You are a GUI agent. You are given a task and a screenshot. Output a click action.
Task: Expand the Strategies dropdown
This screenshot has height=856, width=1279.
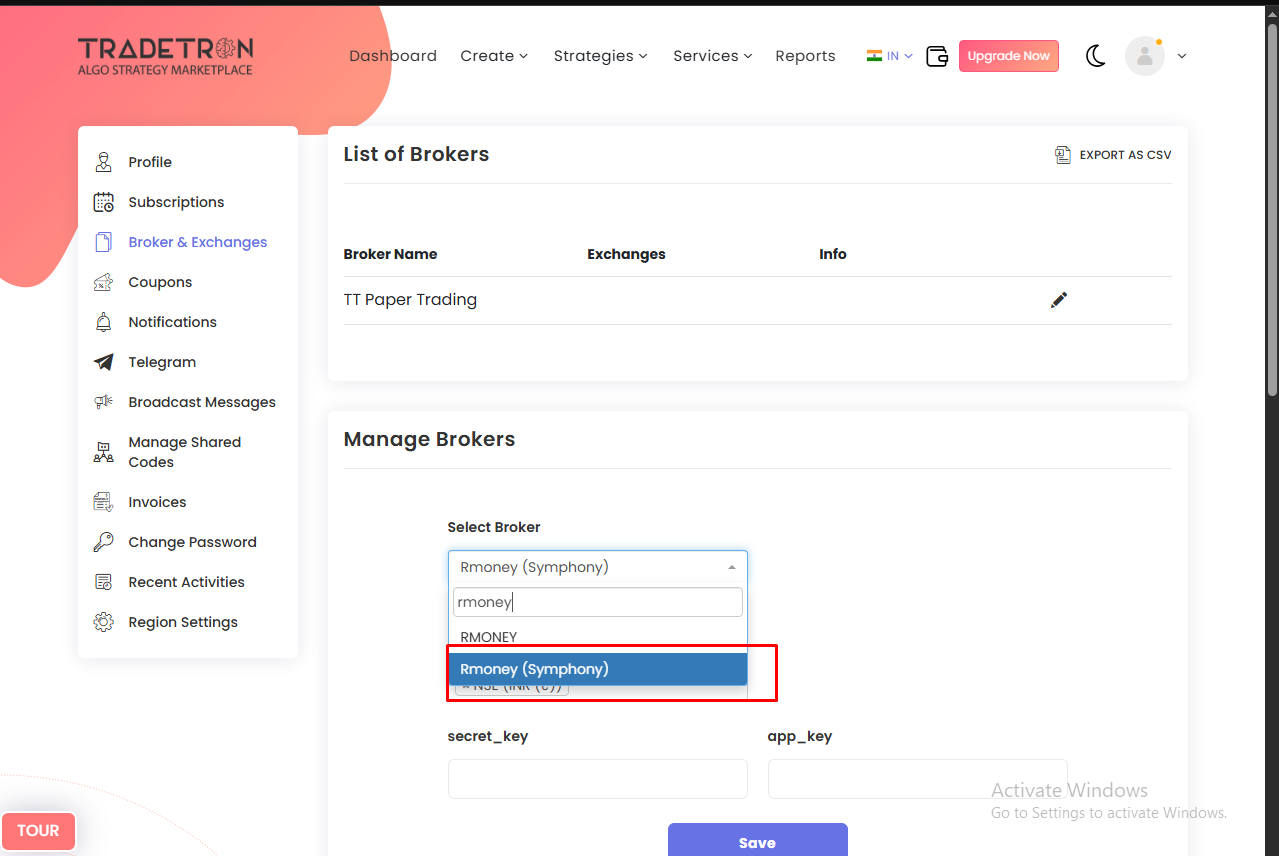click(600, 56)
